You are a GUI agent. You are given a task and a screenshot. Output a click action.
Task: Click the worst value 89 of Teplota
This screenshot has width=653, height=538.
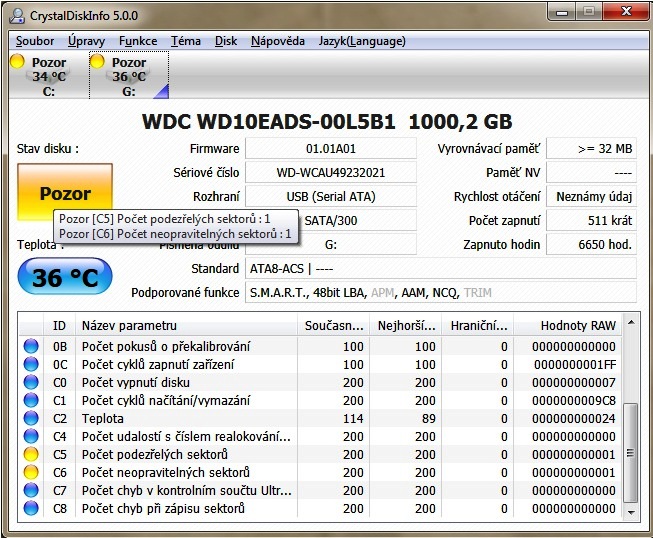tap(429, 418)
